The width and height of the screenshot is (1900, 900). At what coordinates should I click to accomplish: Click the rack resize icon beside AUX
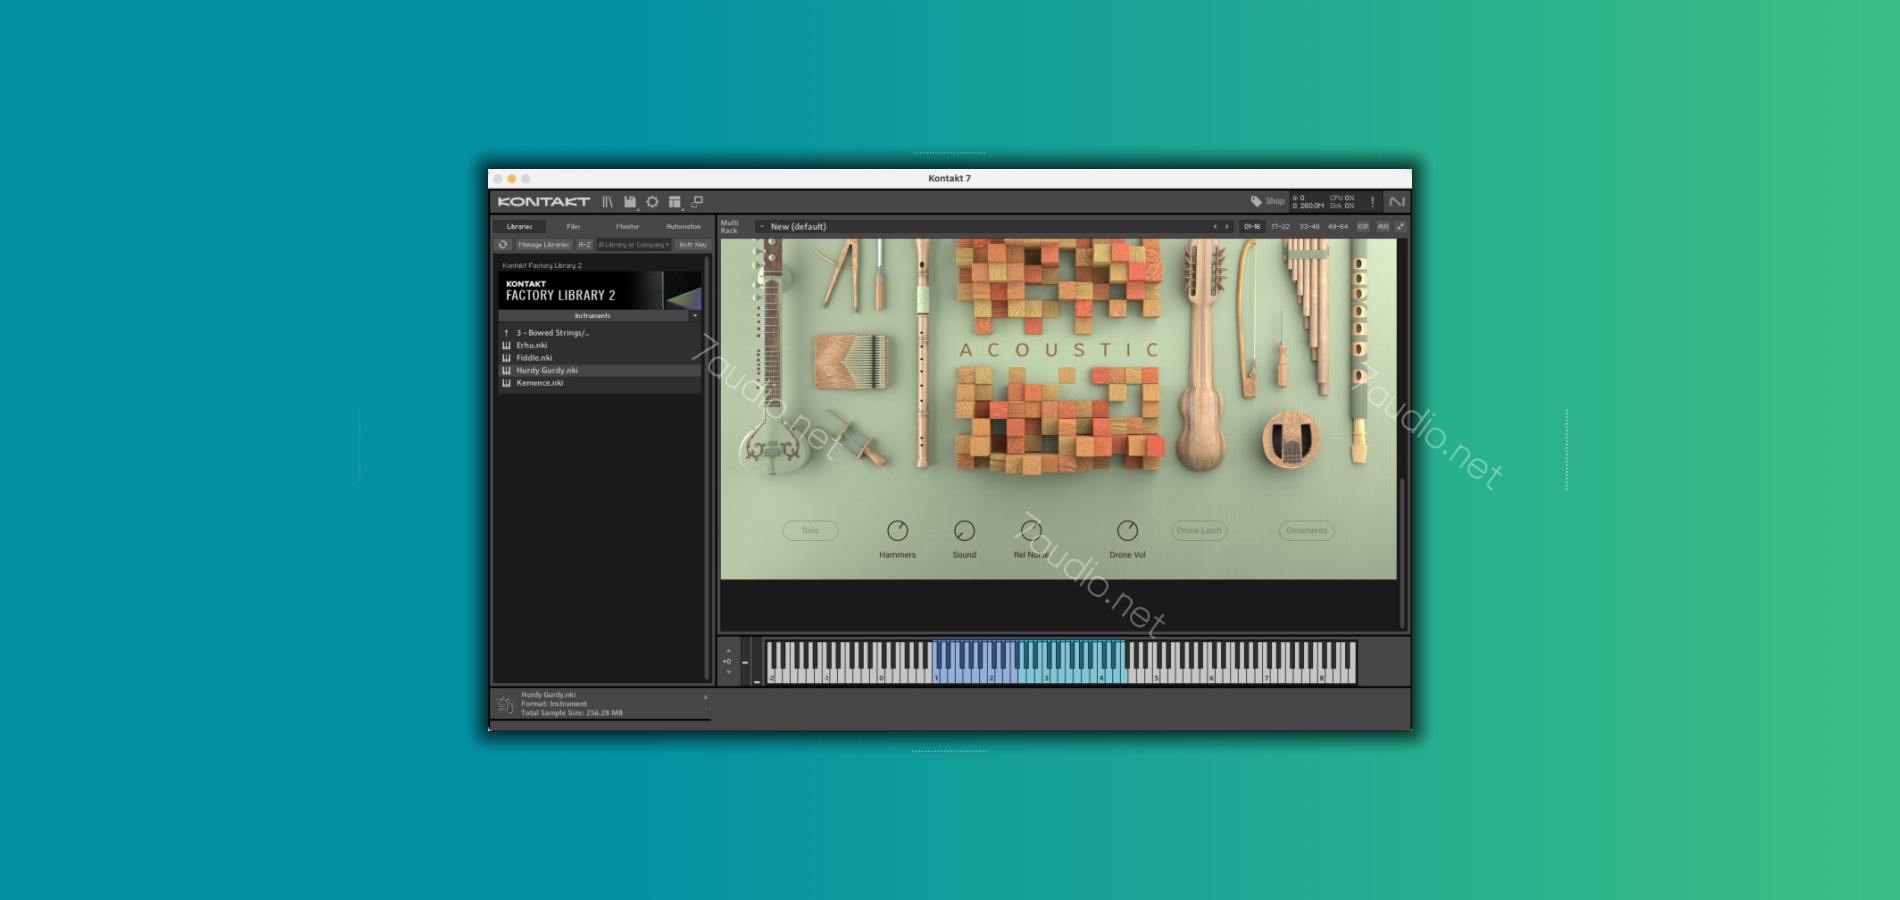point(1400,227)
